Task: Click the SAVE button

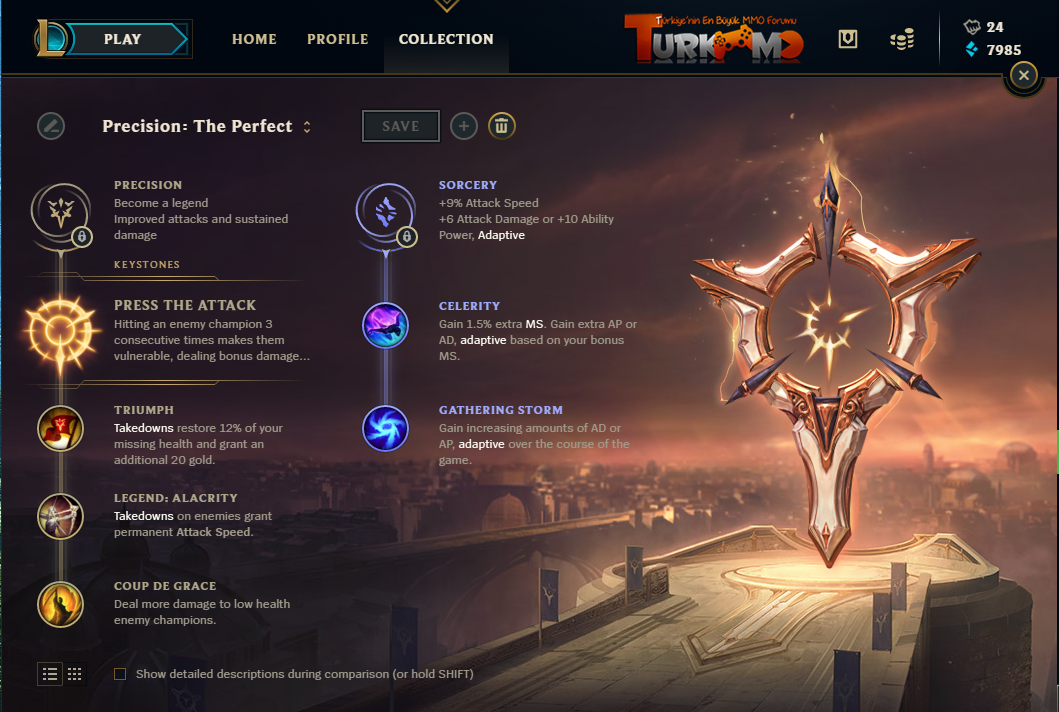Action: pos(401,126)
